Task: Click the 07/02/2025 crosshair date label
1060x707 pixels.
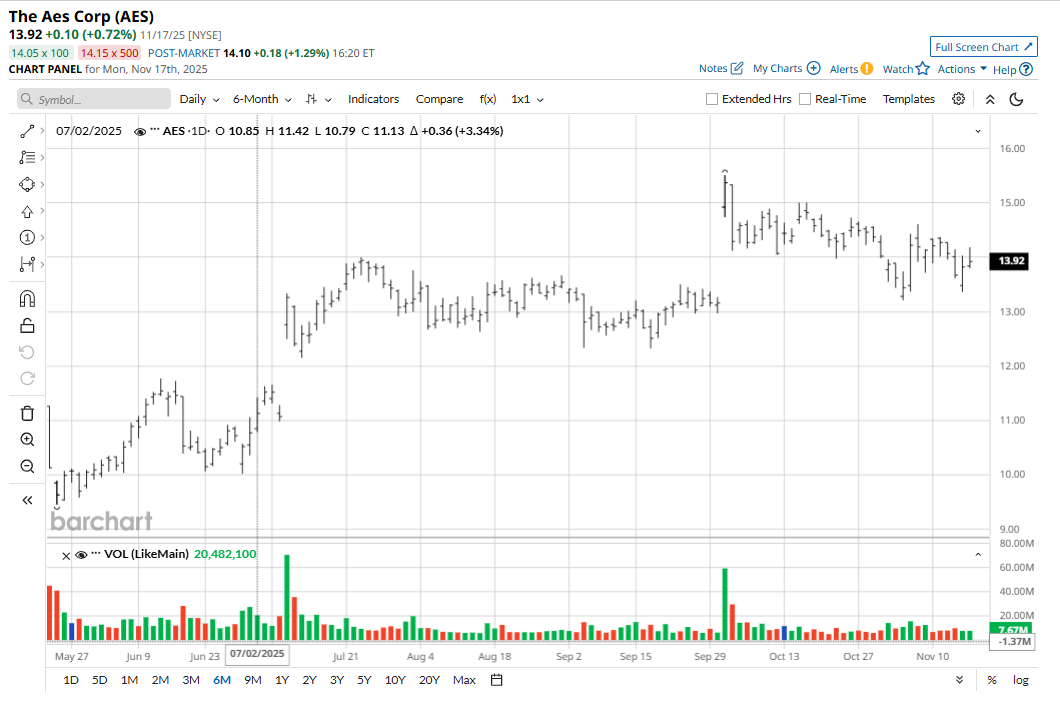Action: pyautogui.click(x=257, y=654)
